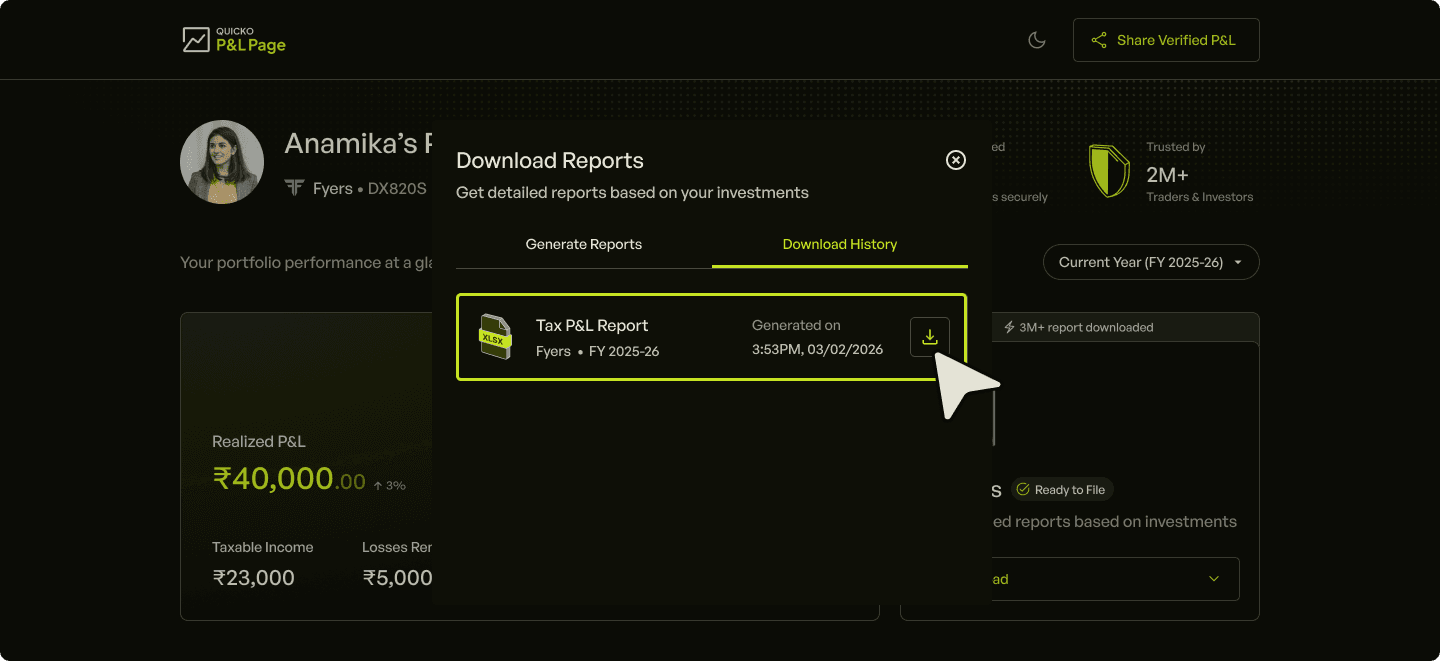Click the Tax P&L Report title
This screenshot has height=661, width=1440.
(592, 325)
